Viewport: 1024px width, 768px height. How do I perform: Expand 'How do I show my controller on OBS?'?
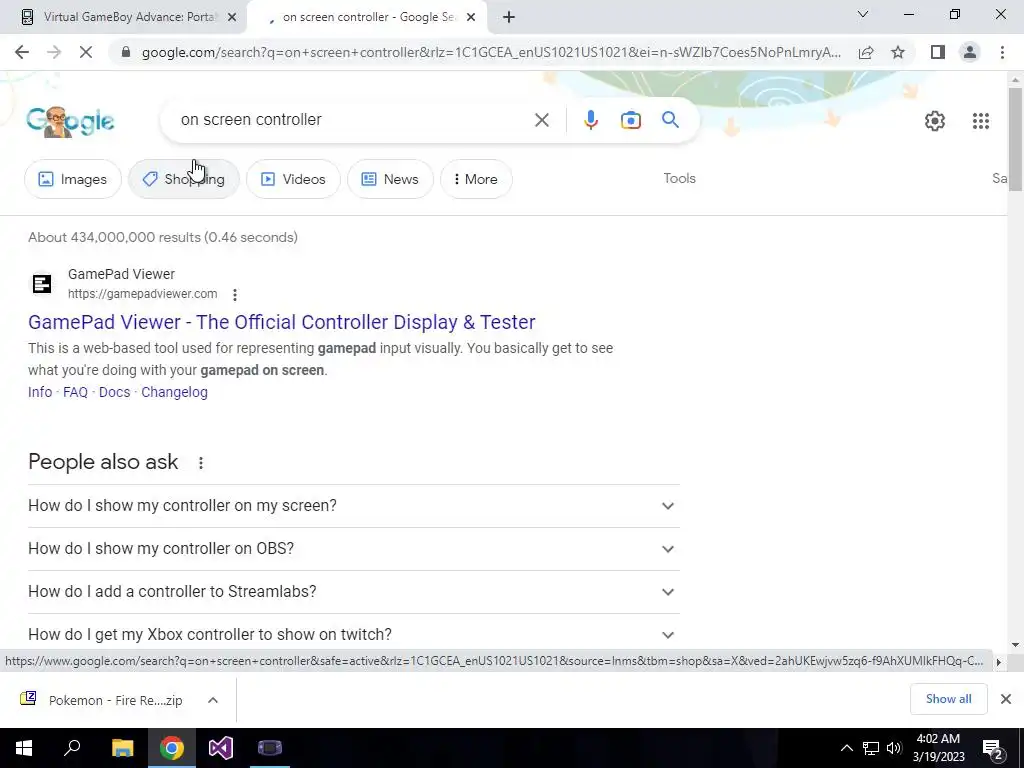tap(353, 549)
